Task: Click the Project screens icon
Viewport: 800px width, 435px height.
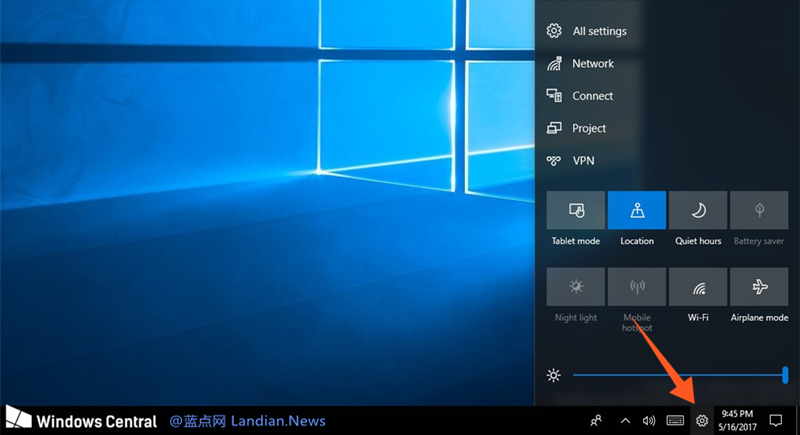Action: click(554, 128)
